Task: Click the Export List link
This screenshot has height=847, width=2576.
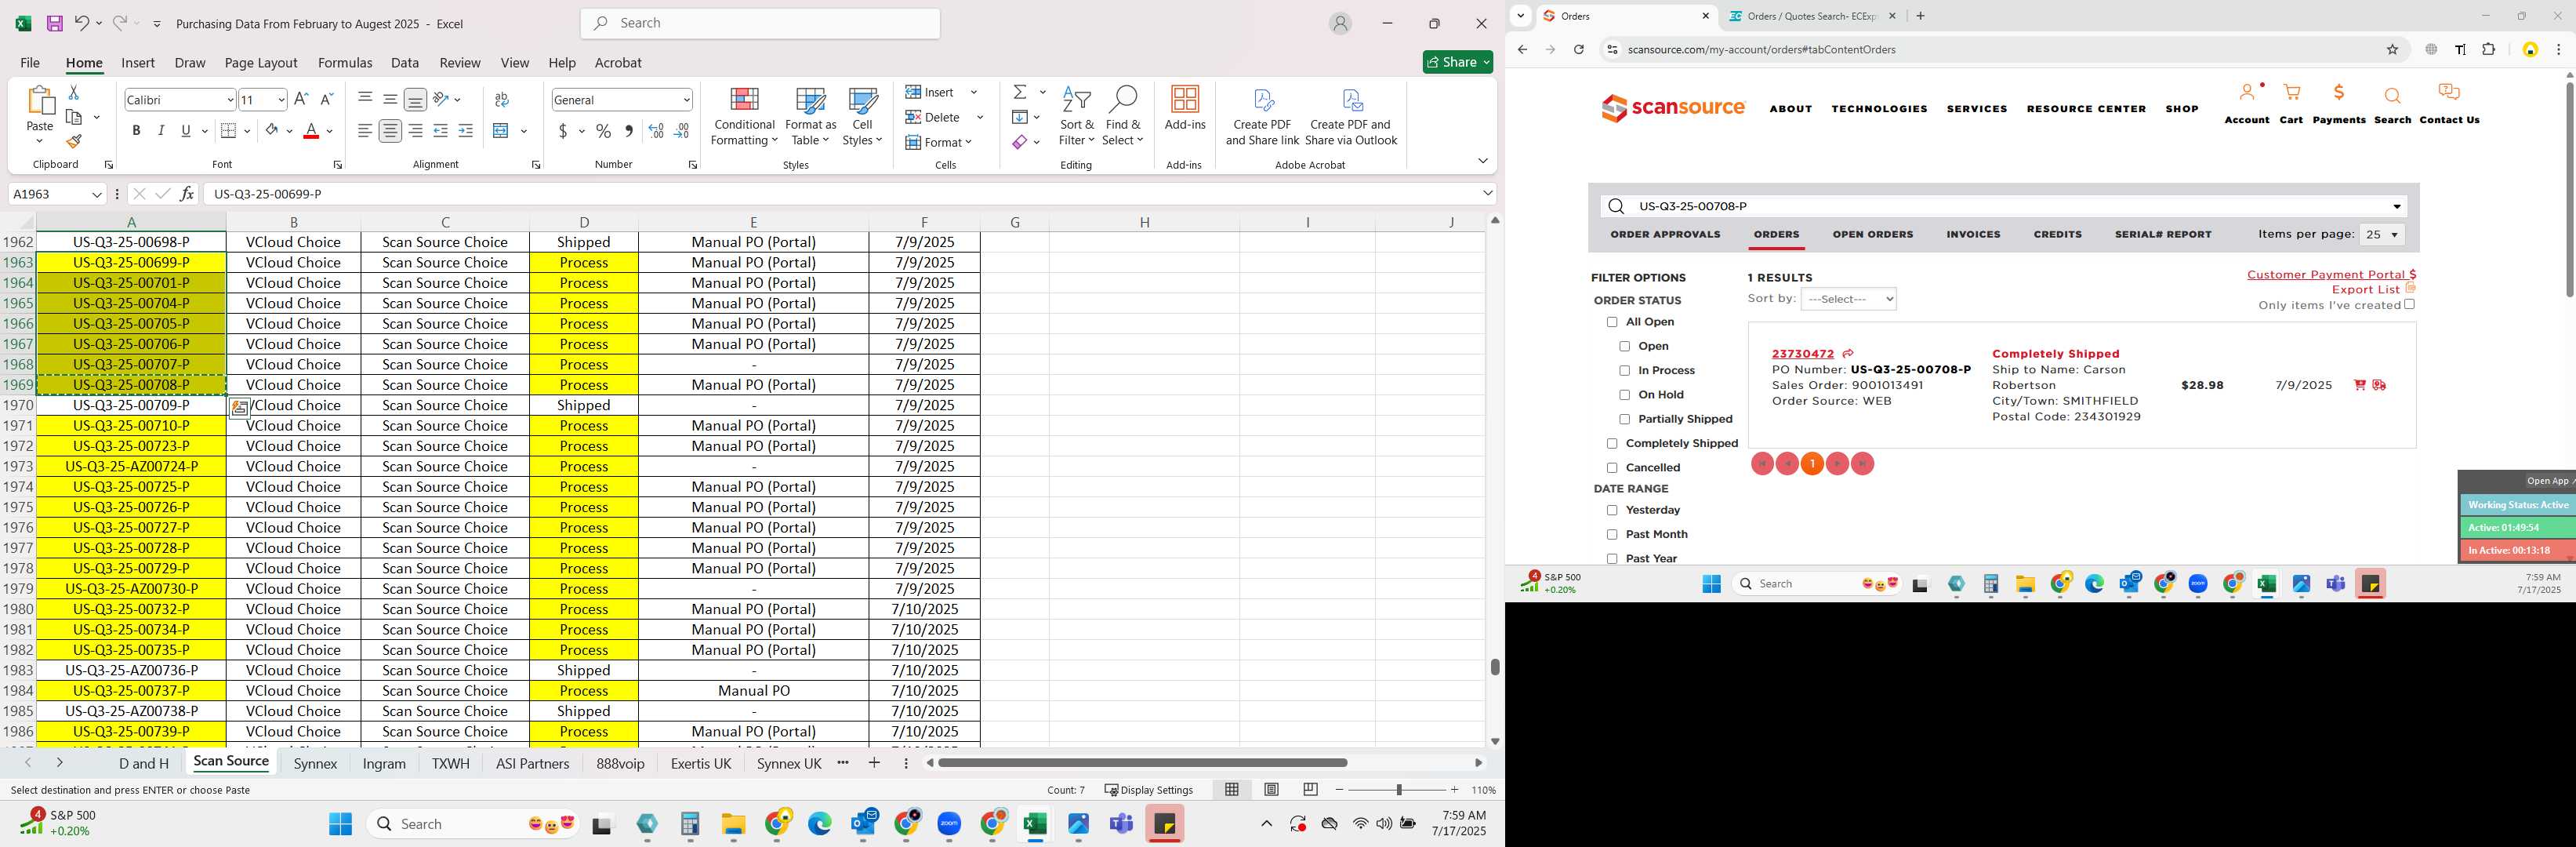Action: [x=2365, y=290]
